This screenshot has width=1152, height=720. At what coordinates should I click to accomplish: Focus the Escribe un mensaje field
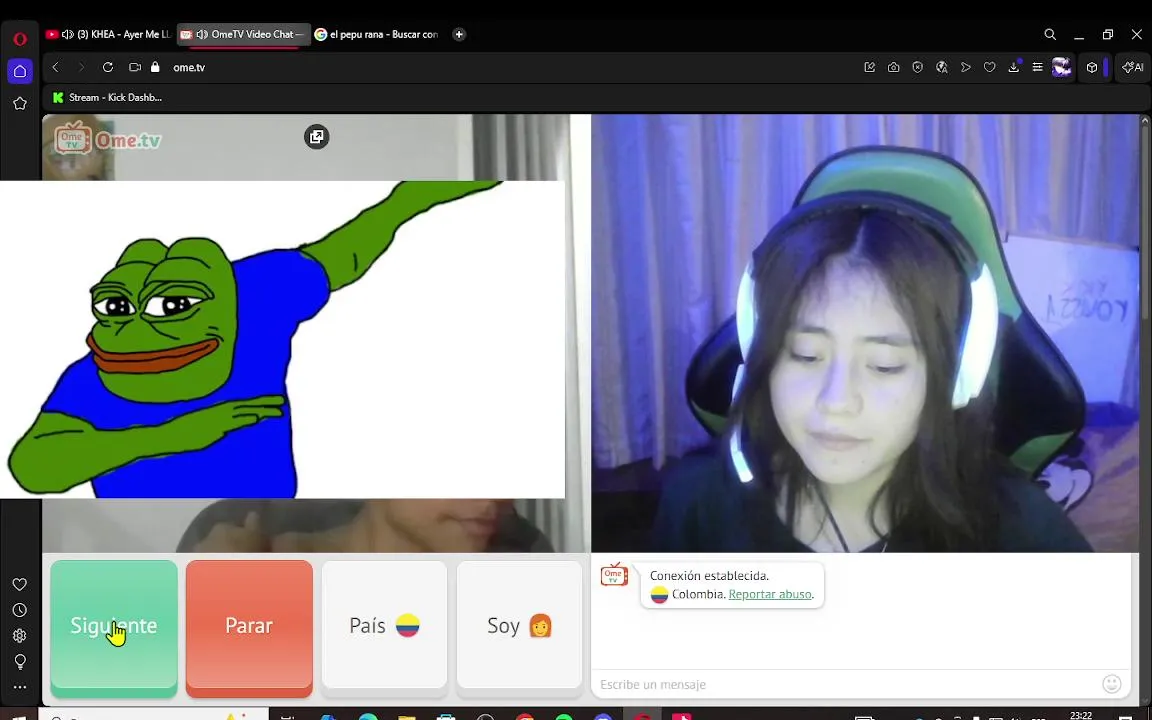pyautogui.click(x=845, y=684)
